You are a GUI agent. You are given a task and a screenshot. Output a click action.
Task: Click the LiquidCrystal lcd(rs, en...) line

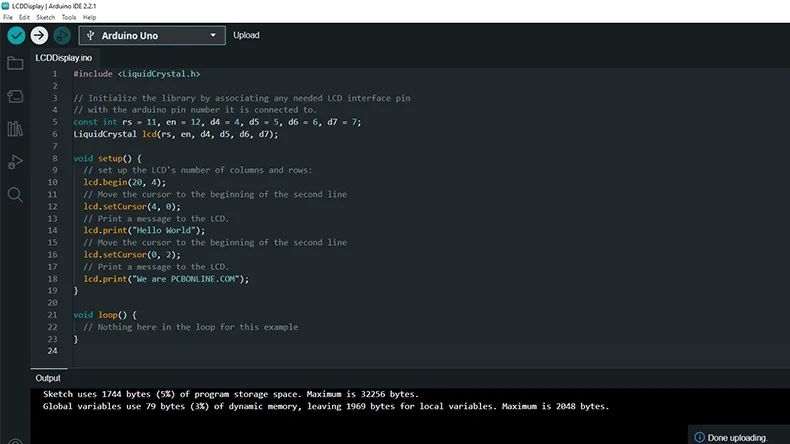(x=175, y=134)
